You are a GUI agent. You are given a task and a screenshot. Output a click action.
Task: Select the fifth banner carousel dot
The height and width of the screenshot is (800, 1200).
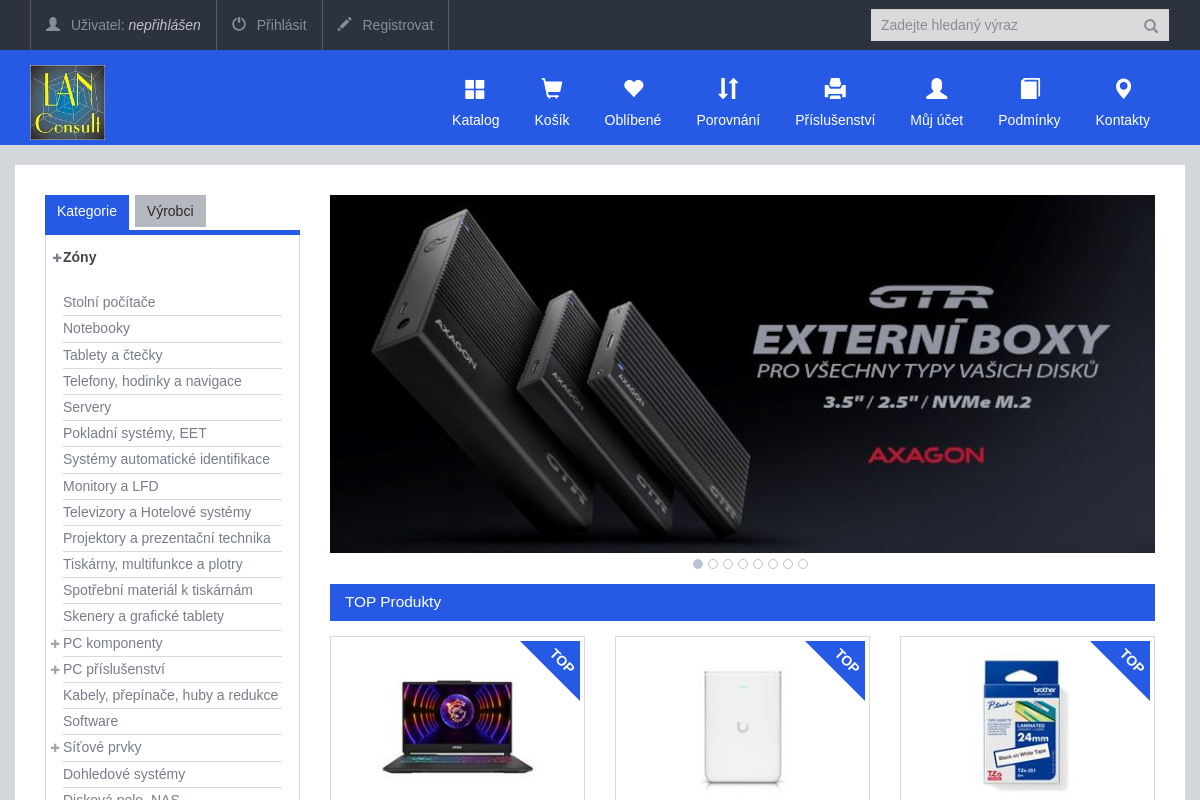[758, 564]
